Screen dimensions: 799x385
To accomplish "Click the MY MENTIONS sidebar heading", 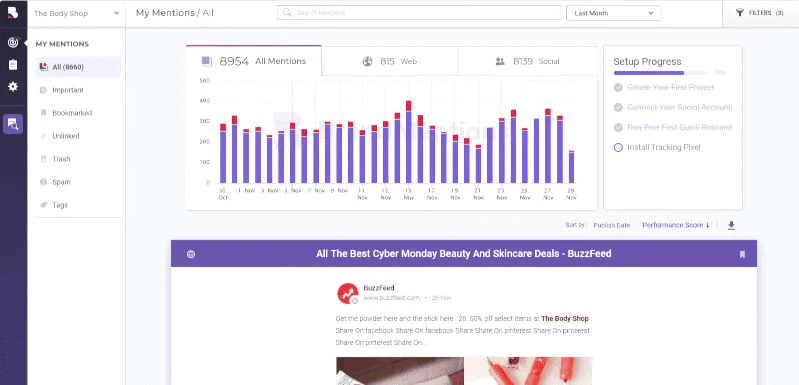I will [x=62, y=44].
